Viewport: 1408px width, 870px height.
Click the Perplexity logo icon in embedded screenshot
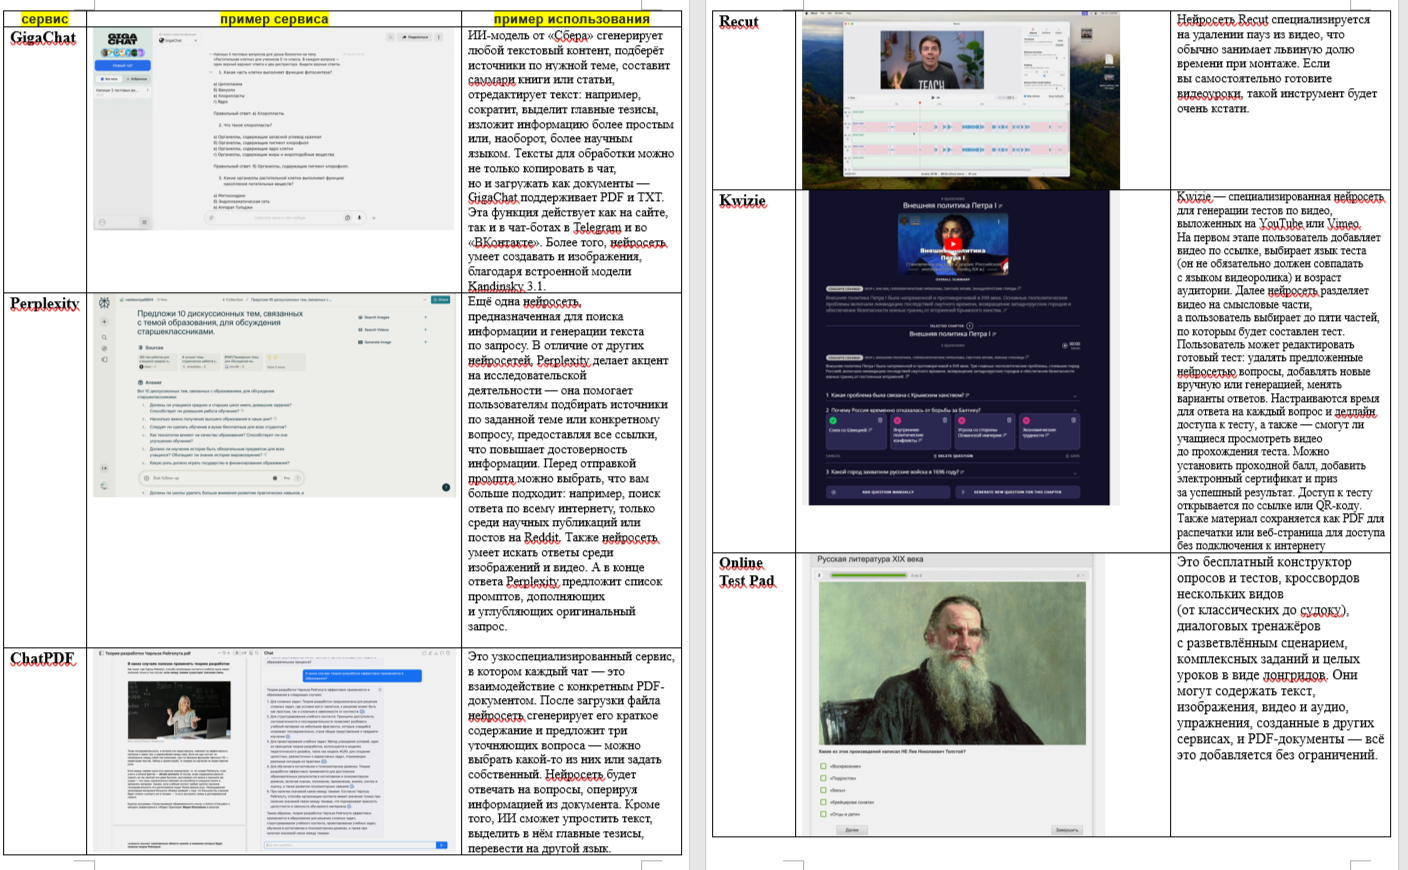click(x=104, y=302)
